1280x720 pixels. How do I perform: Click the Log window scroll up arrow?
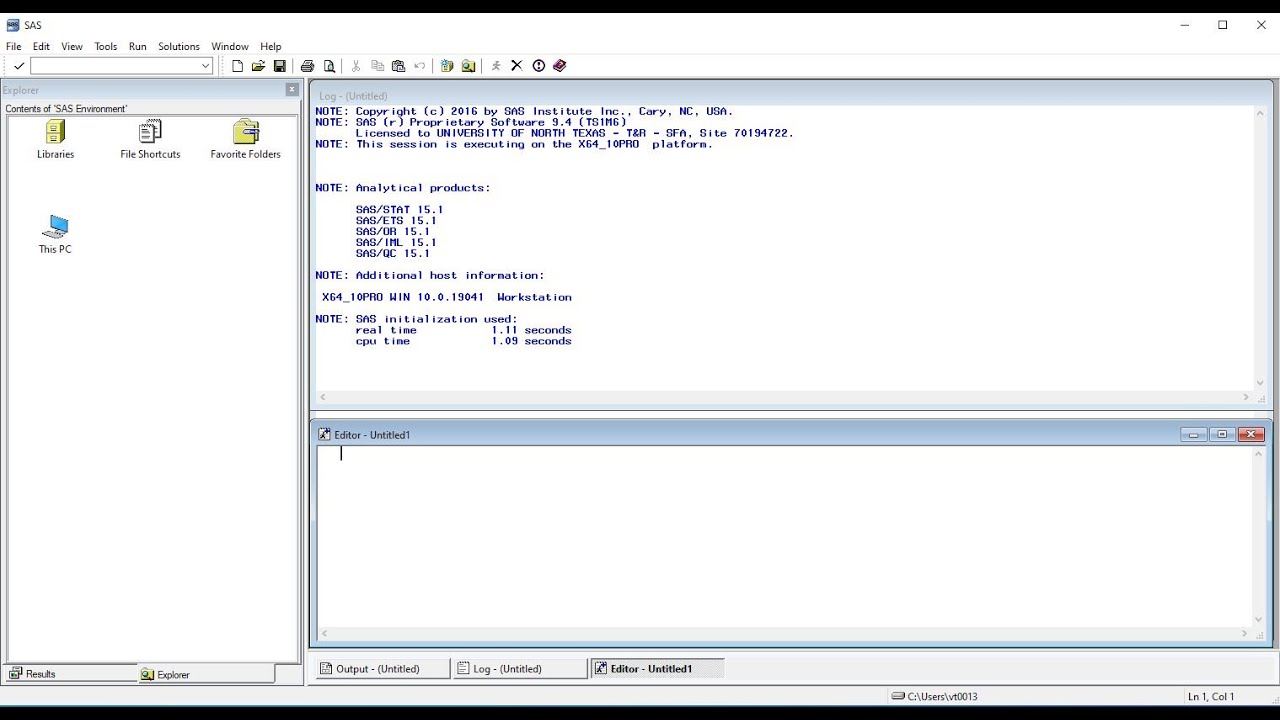coord(1260,114)
